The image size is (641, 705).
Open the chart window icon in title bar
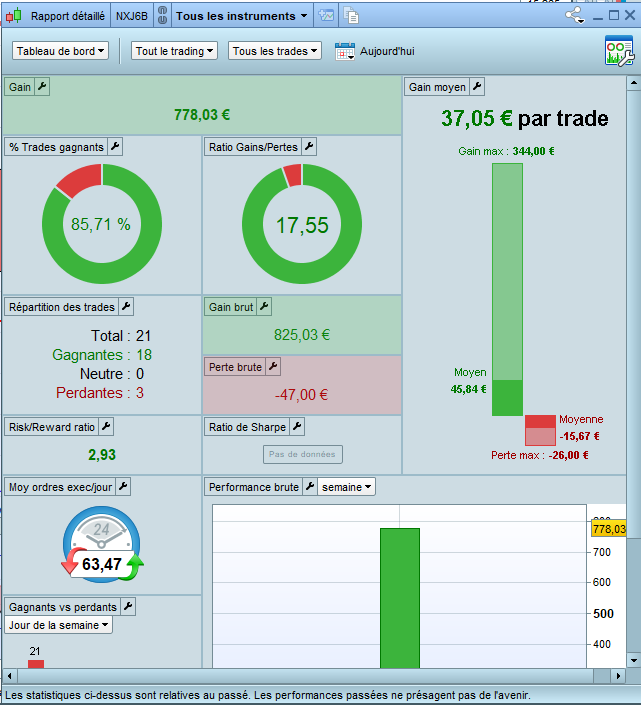click(x=326, y=15)
